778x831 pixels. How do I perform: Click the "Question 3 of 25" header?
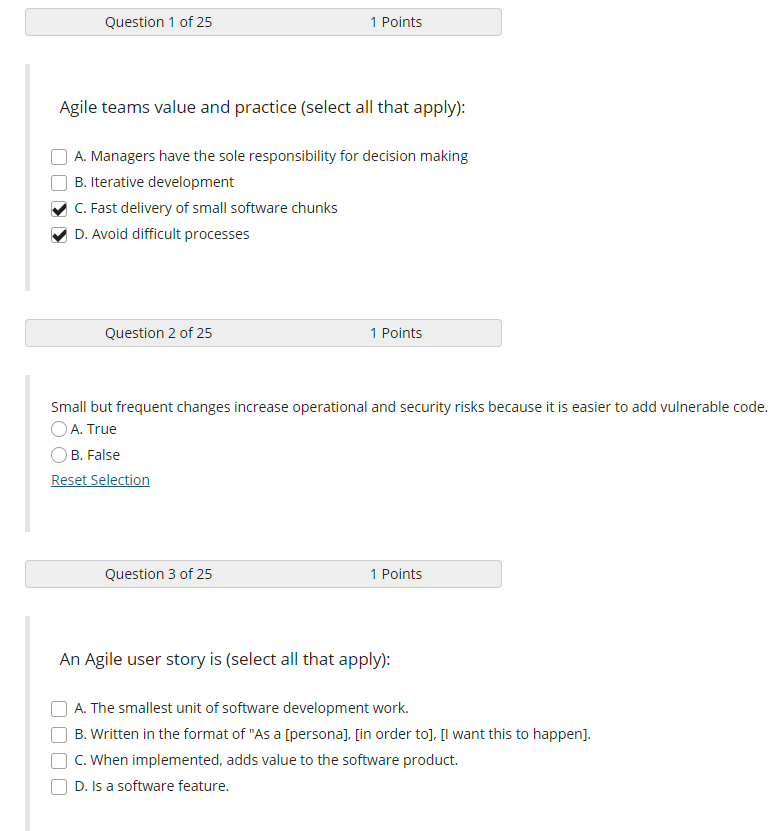(x=158, y=573)
